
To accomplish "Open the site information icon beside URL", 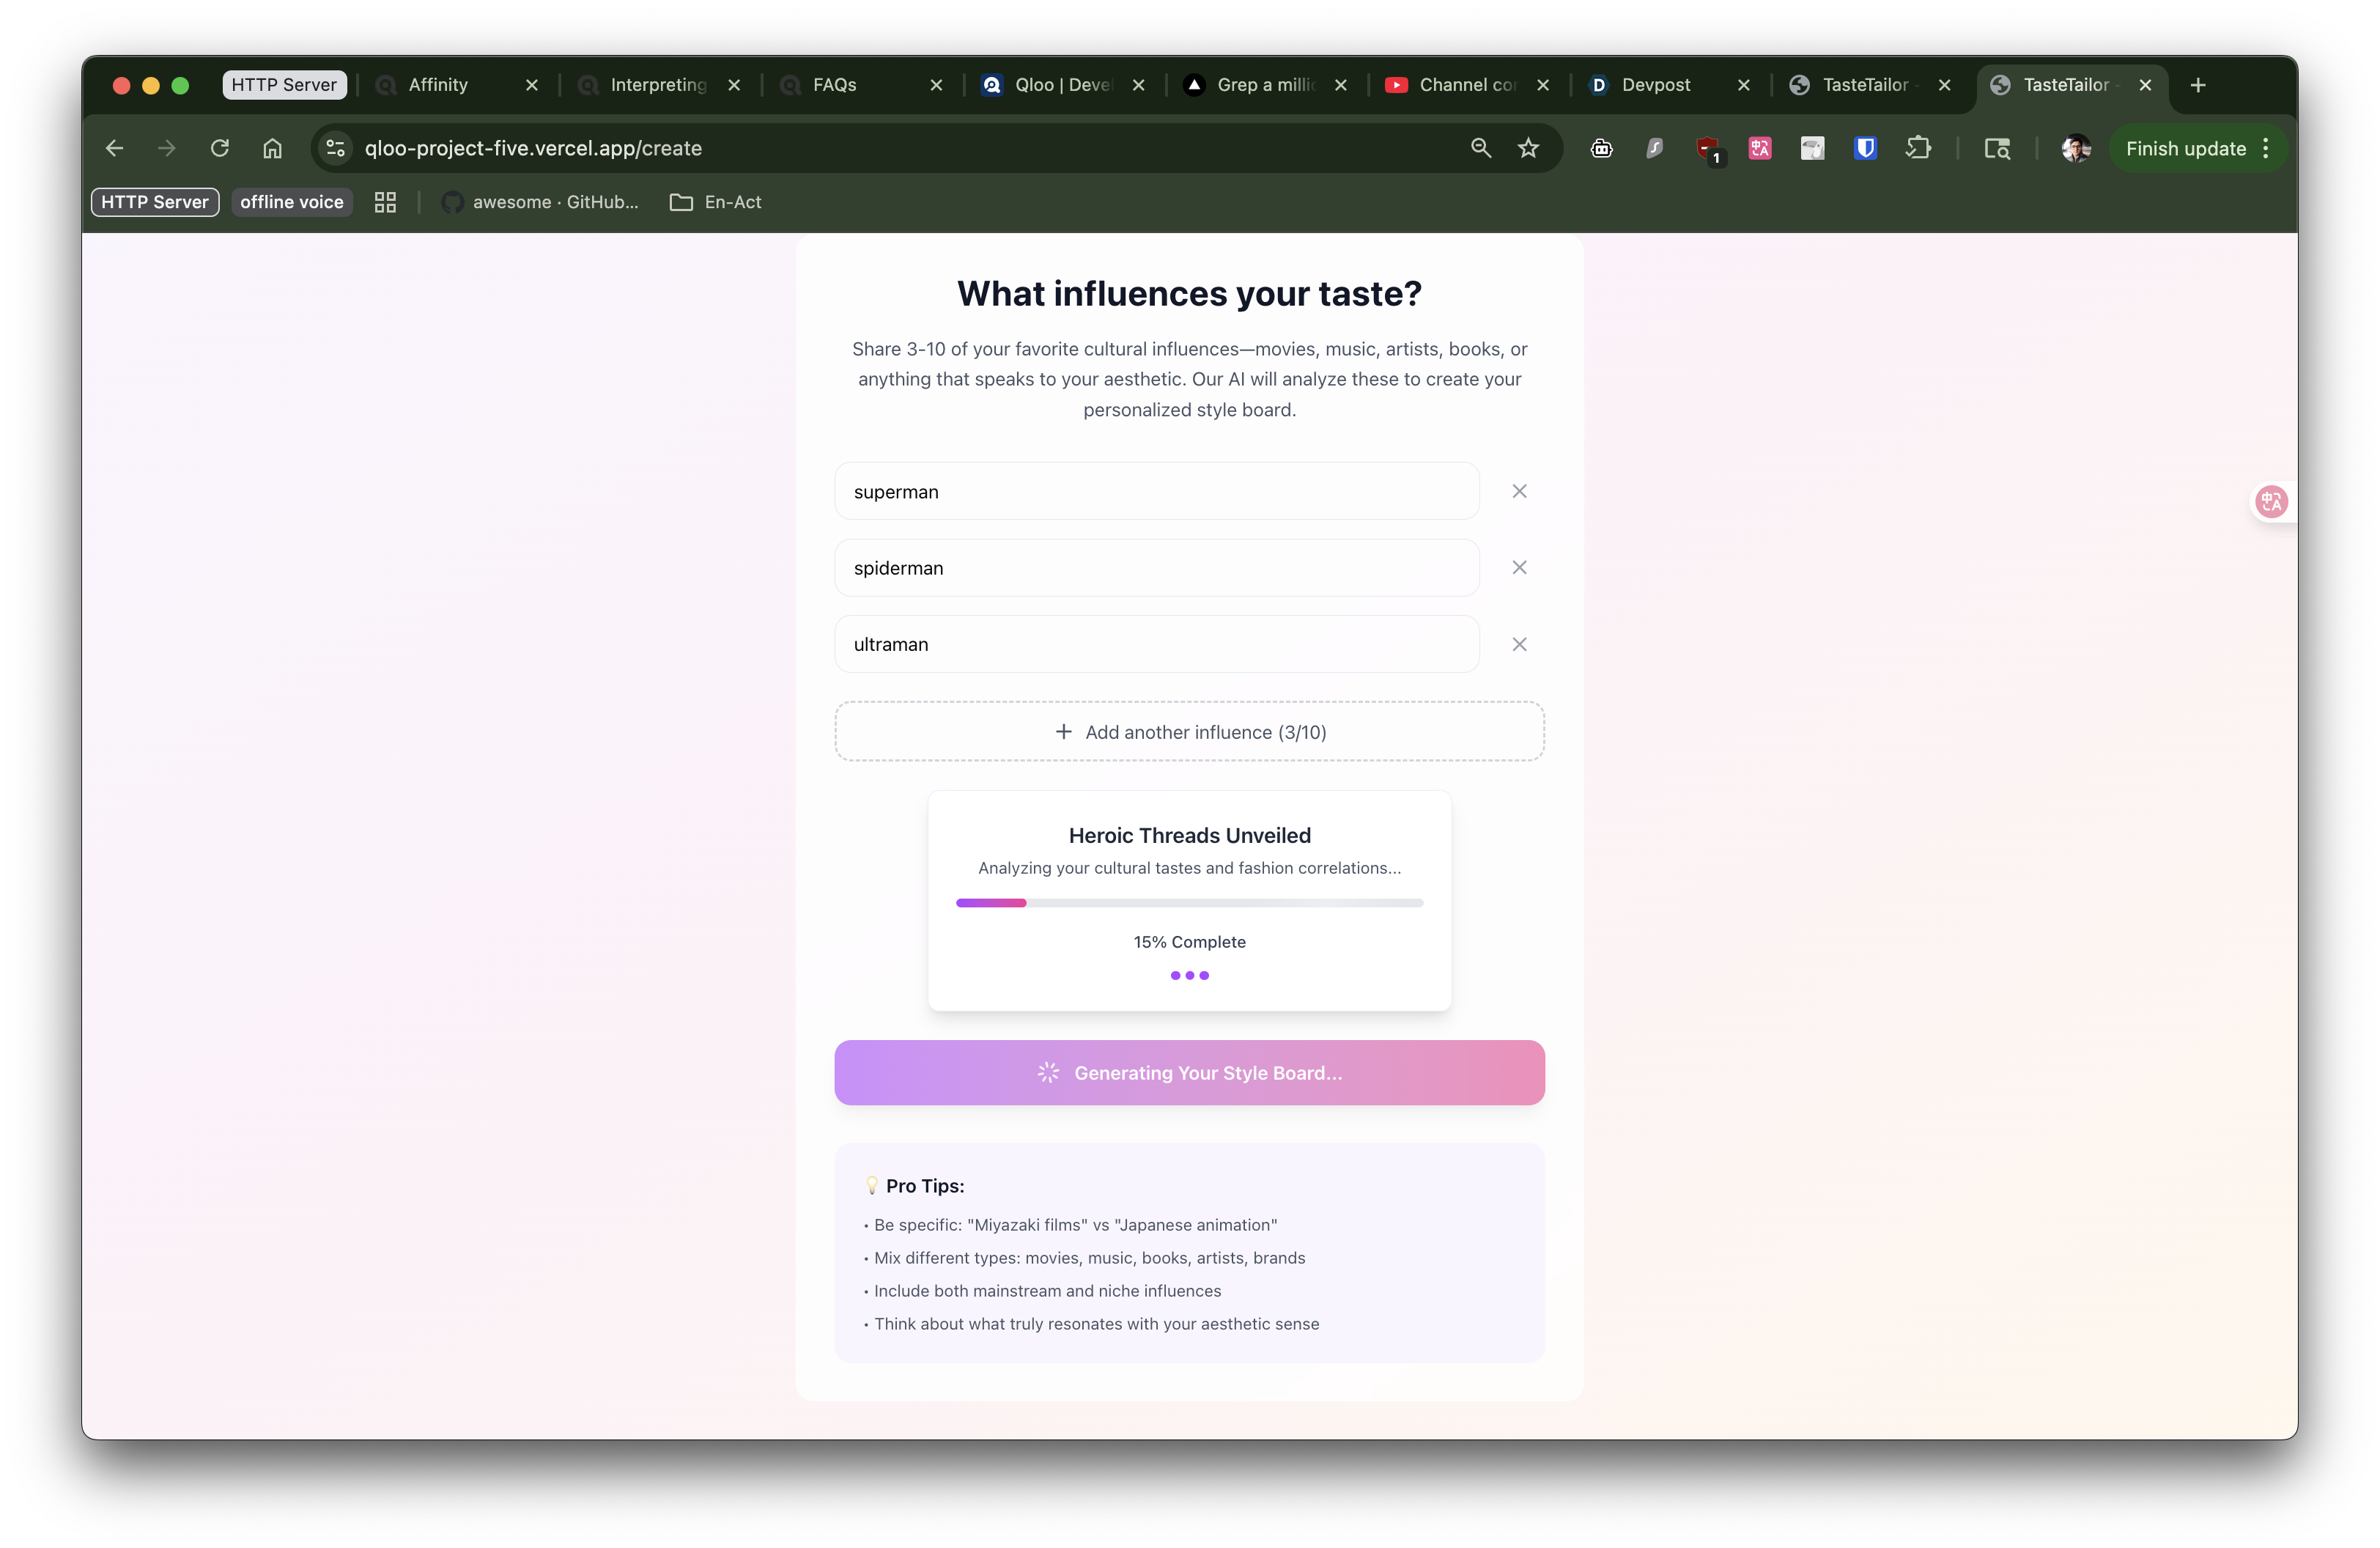I will pyautogui.click(x=336, y=148).
